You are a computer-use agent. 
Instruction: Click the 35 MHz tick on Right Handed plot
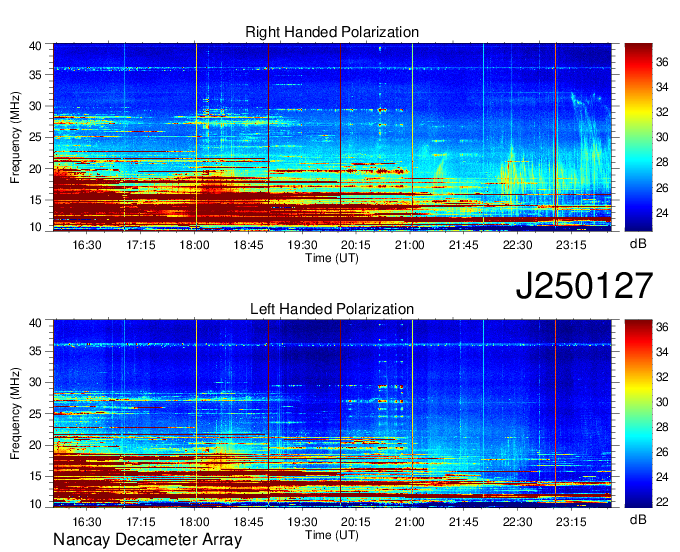coord(36,75)
